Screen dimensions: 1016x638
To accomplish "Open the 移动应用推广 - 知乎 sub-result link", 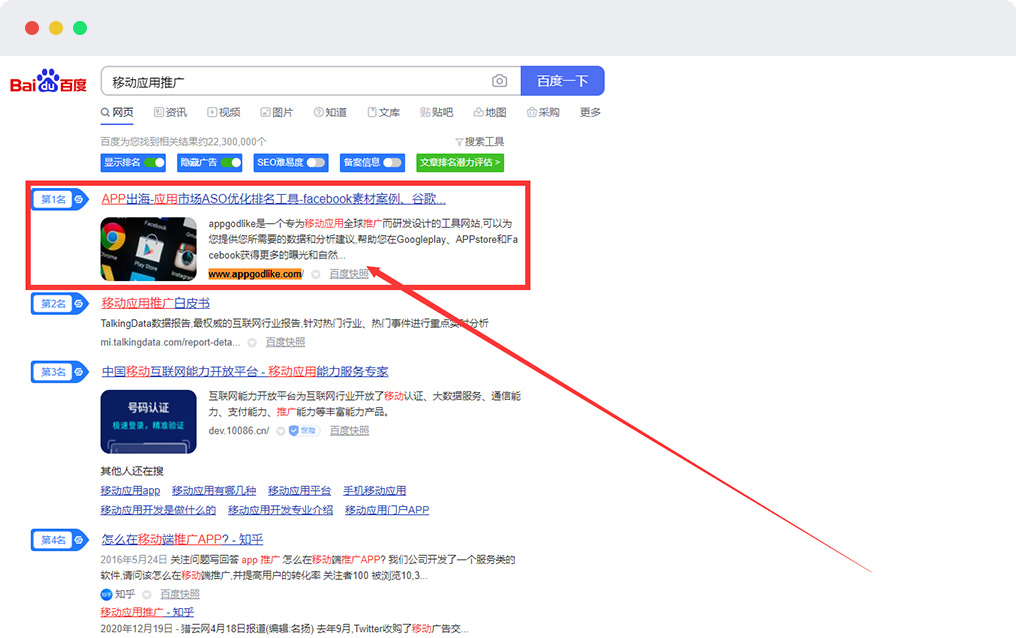I will [147, 612].
